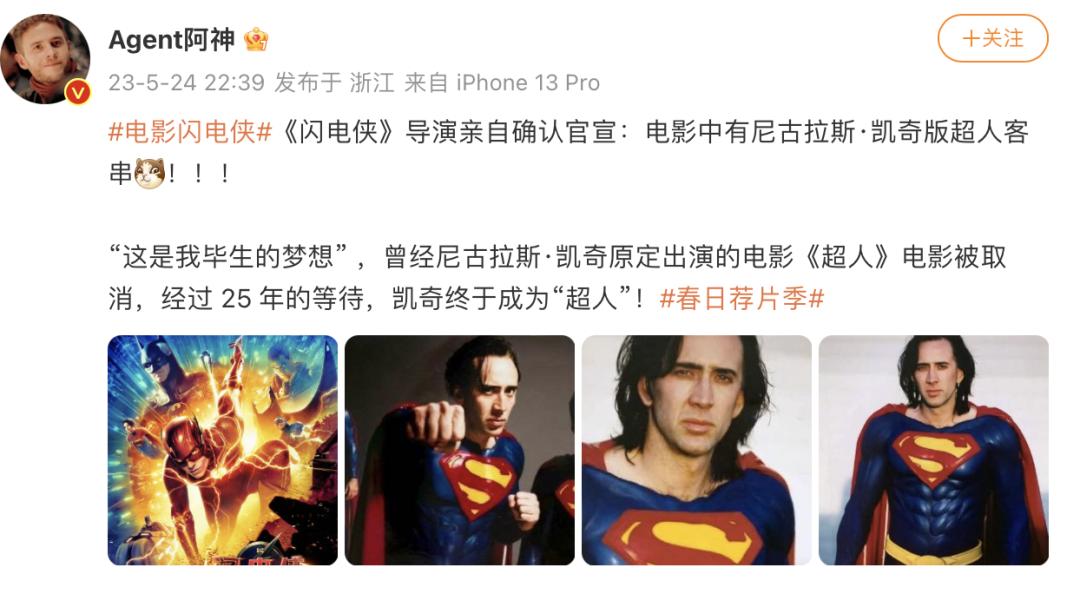Click the orange verified V badge
Viewport: 1080px width, 594px height.
point(78,92)
